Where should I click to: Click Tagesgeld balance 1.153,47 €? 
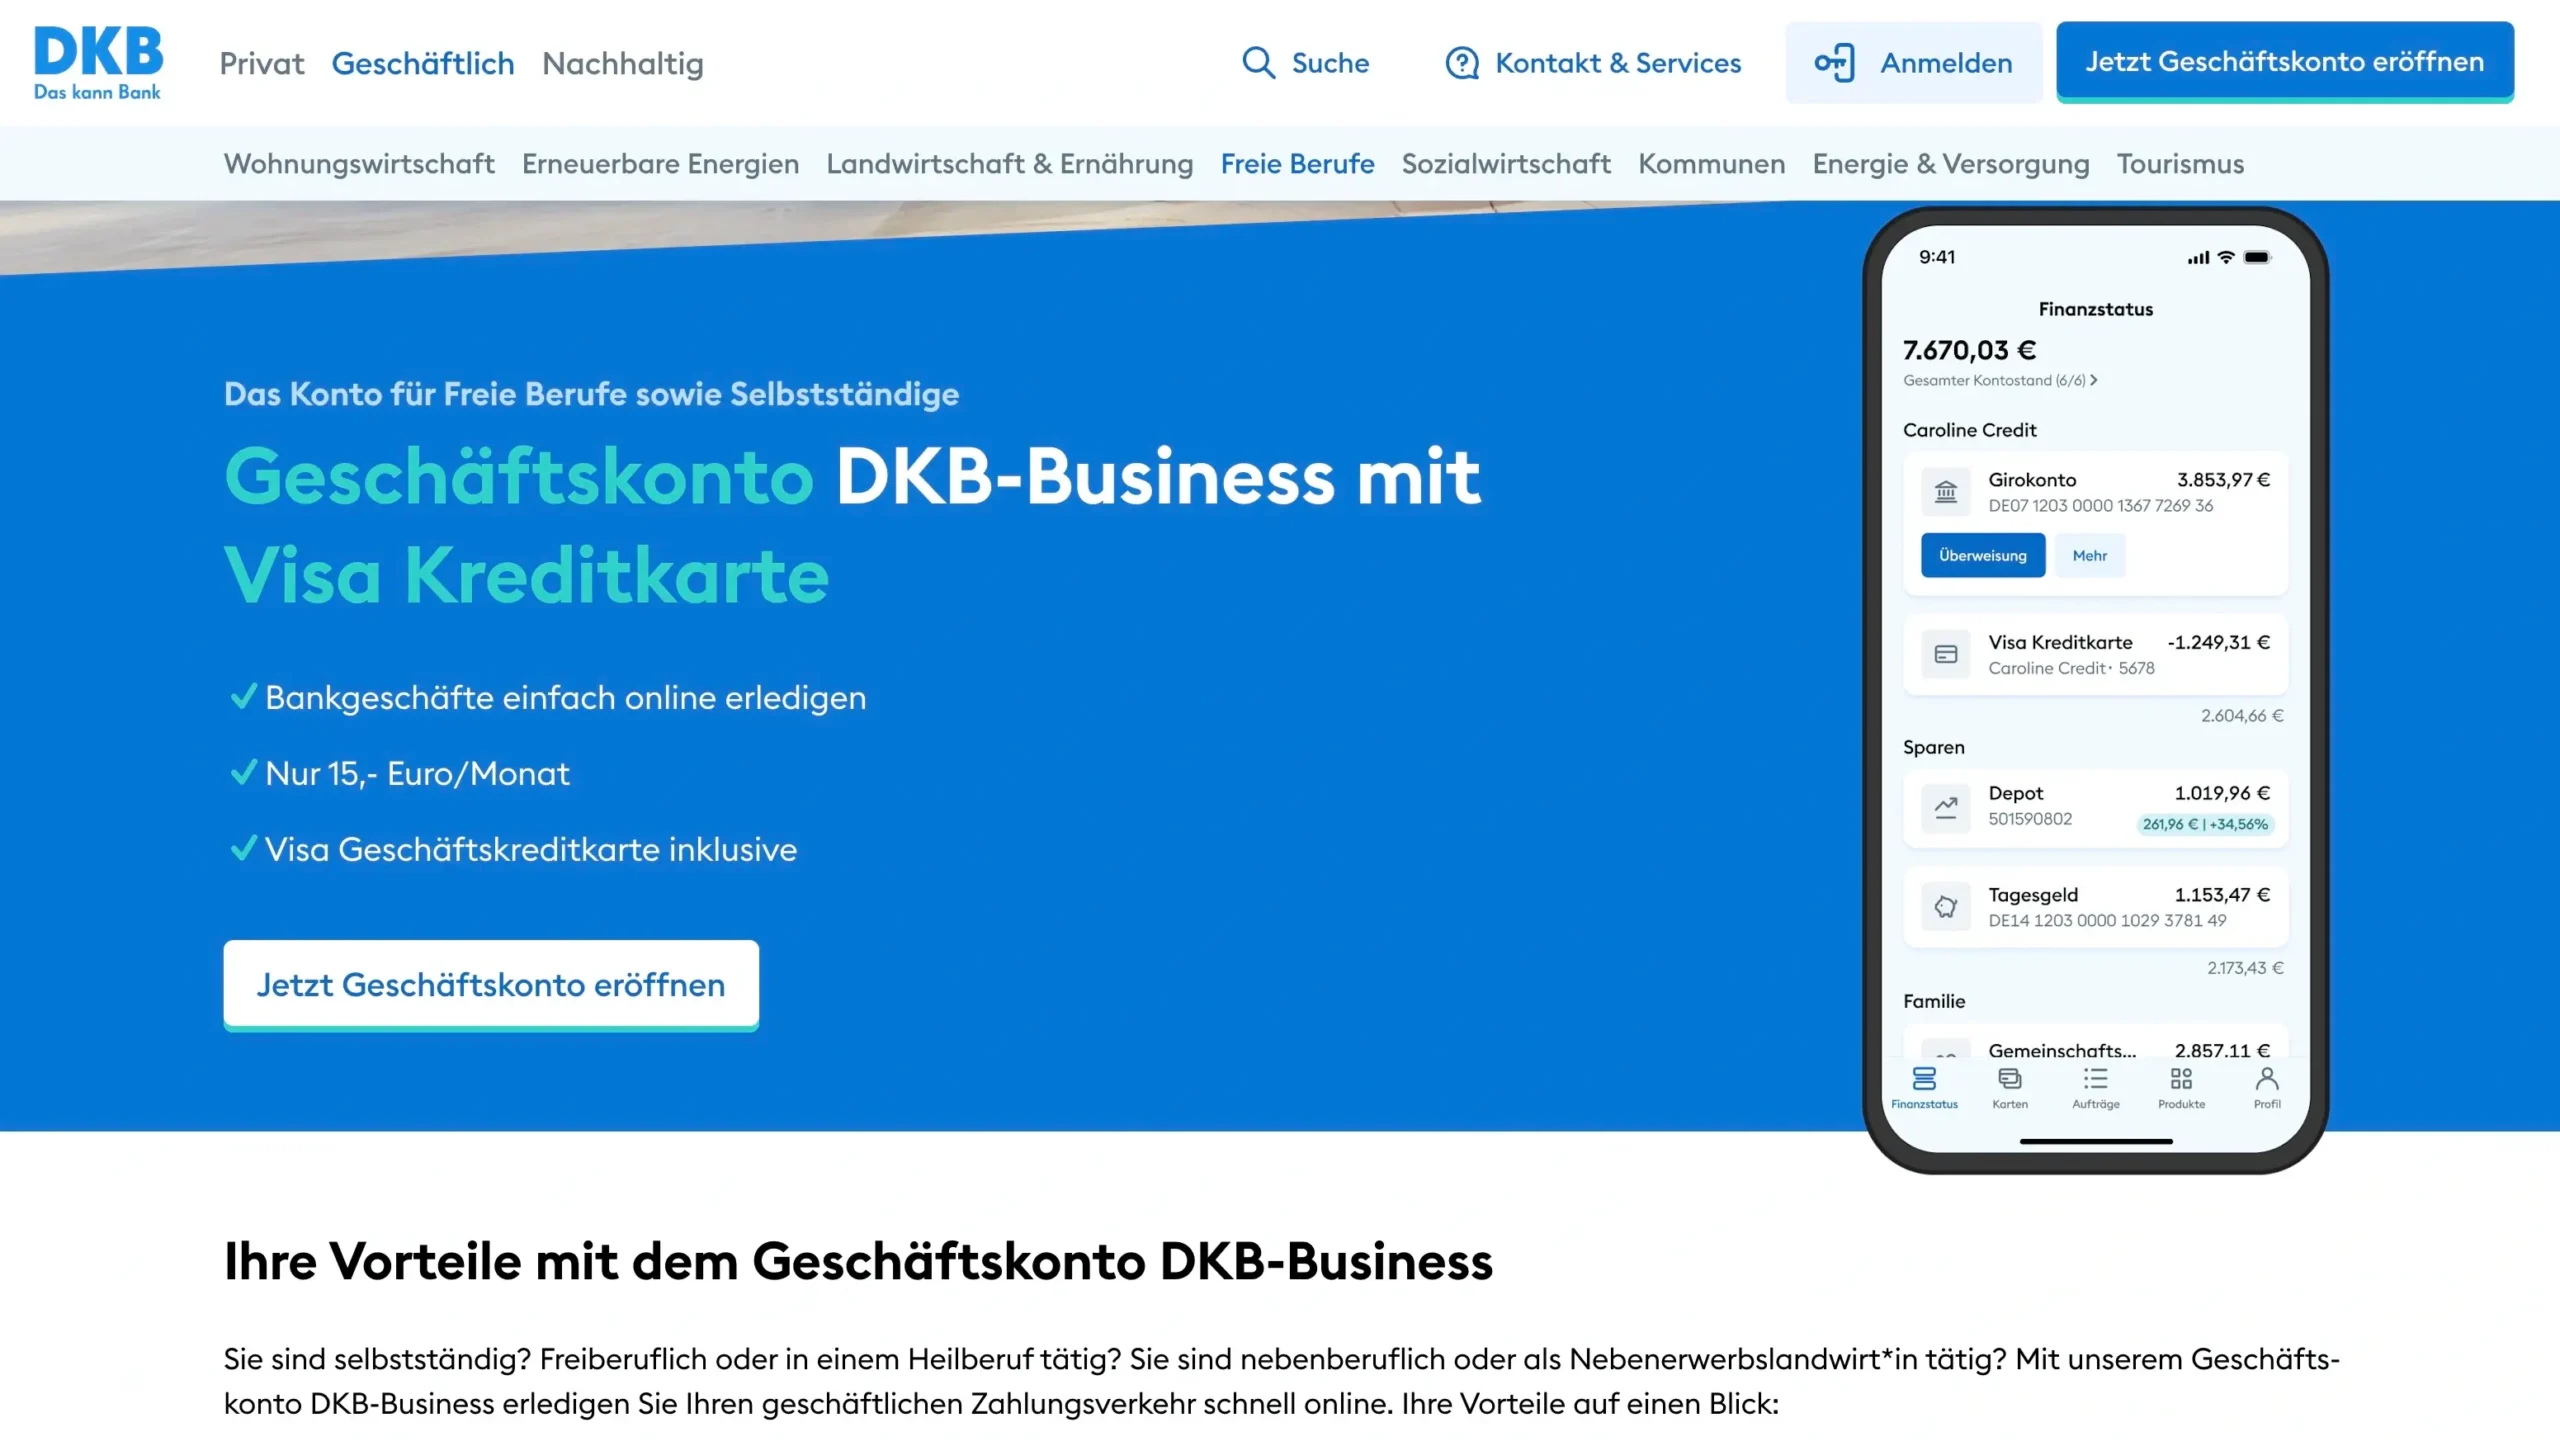pos(2222,894)
